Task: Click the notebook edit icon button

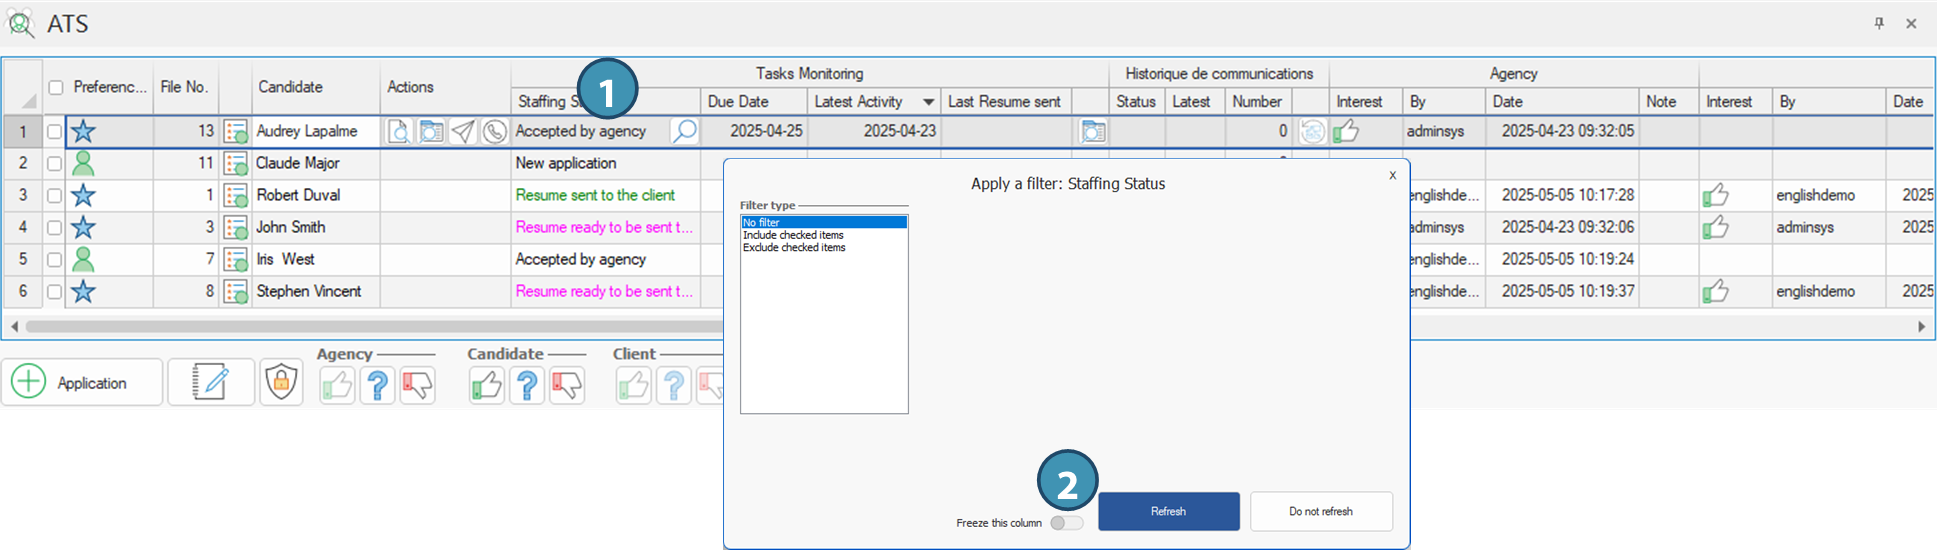Action: click(210, 383)
